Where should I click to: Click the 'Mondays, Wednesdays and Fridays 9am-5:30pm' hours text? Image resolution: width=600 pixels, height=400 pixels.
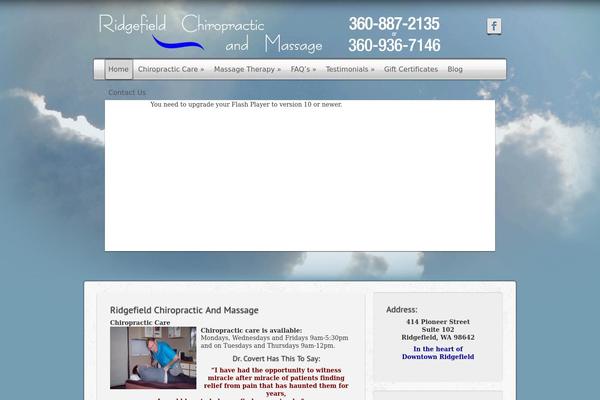[274, 338]
